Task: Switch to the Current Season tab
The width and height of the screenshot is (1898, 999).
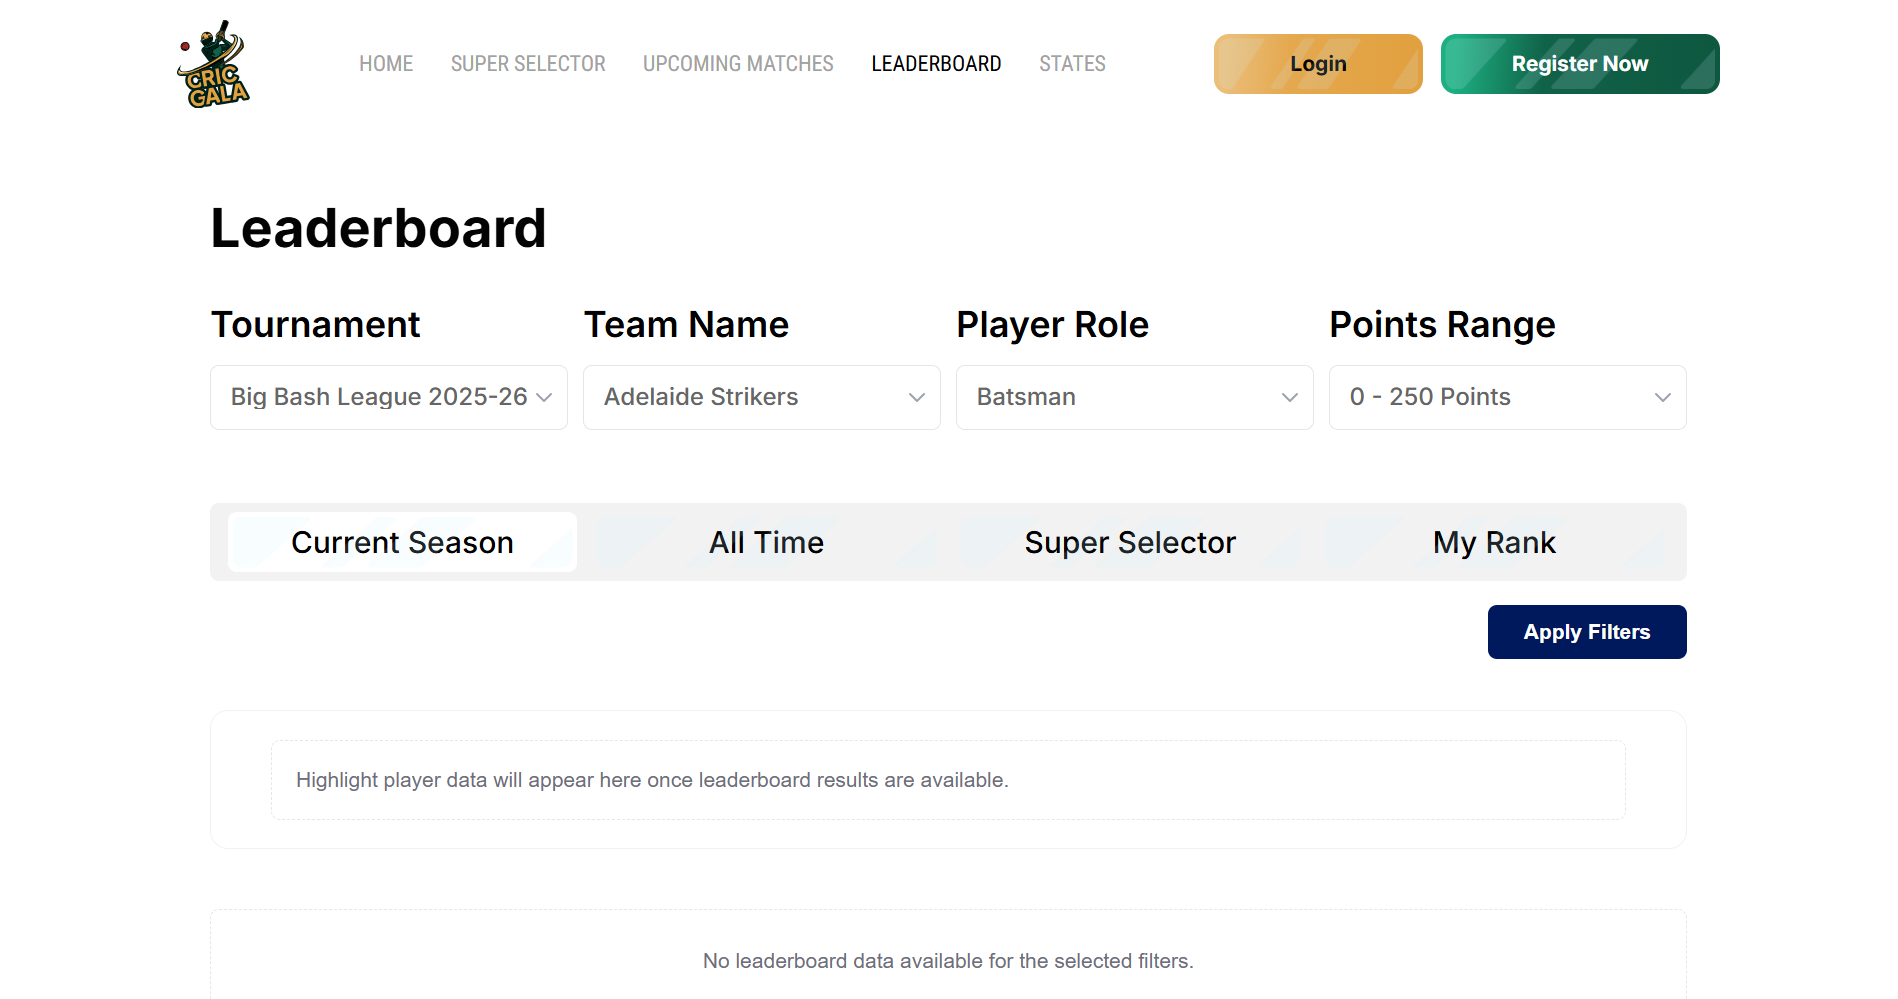Action: 402,542
